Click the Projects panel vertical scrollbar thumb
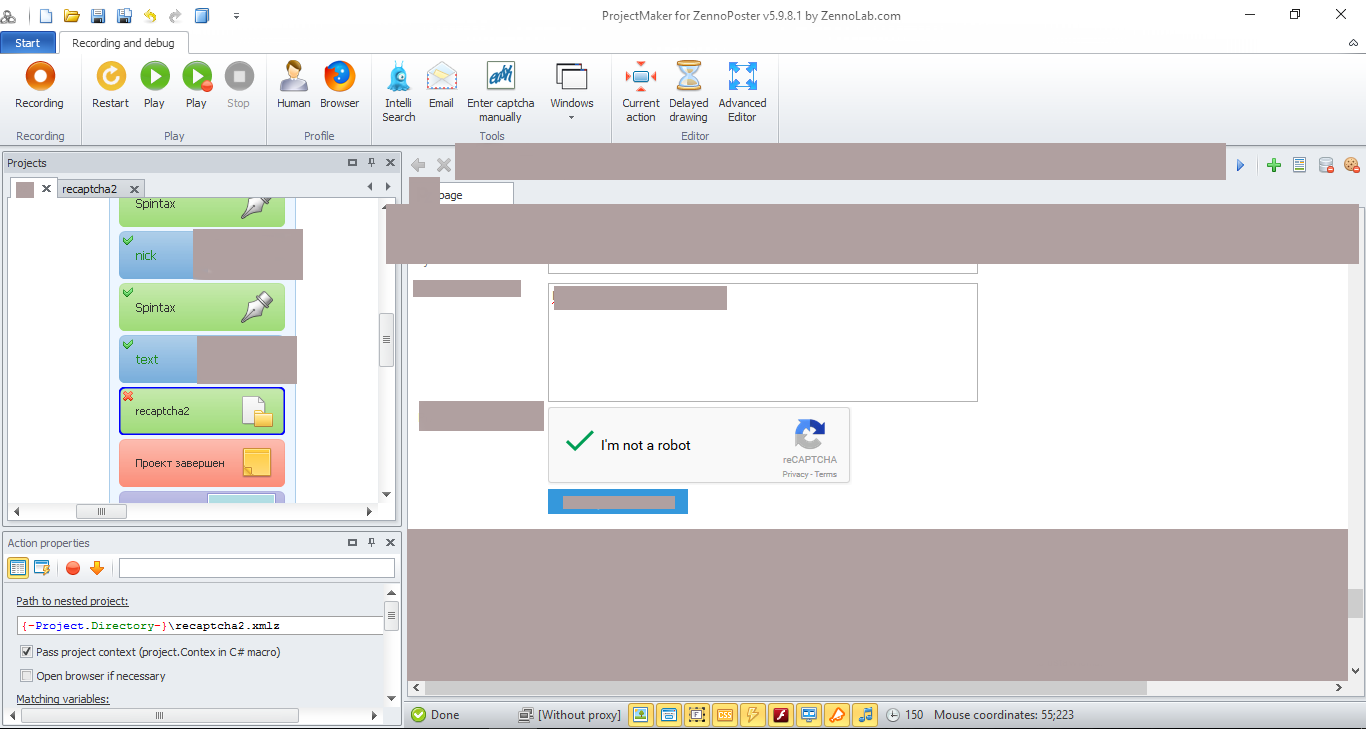1366x729 pixels. click(x=386, y=340)
